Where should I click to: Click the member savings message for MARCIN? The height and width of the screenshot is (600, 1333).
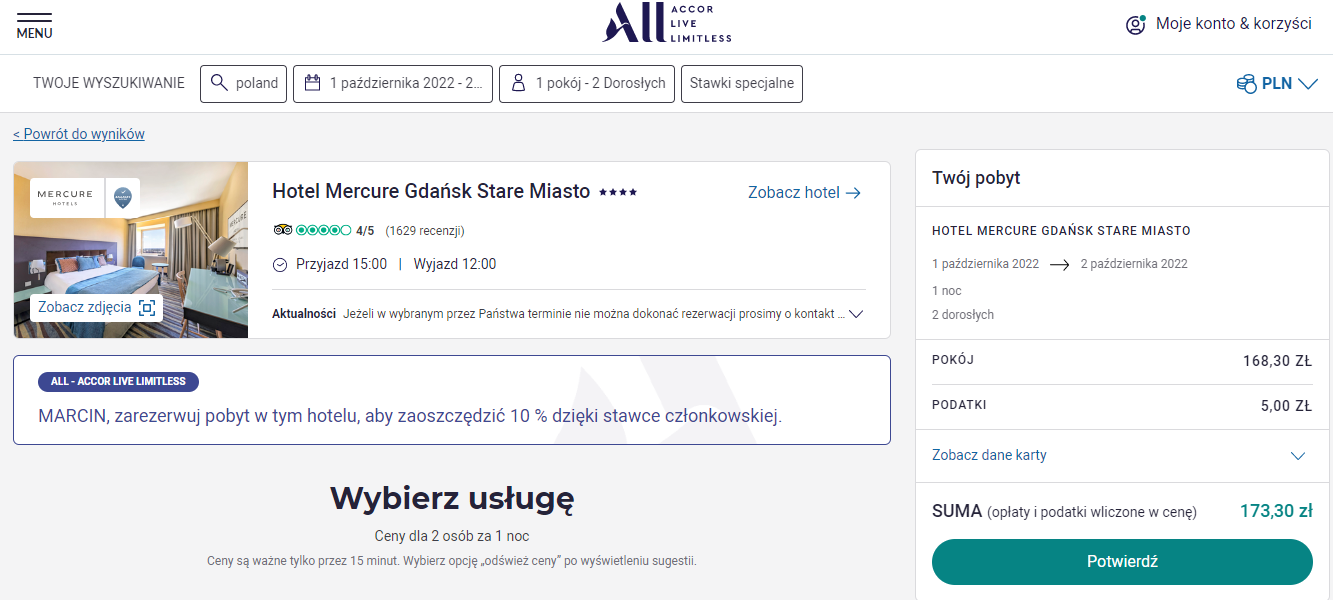tap(410, 416)
